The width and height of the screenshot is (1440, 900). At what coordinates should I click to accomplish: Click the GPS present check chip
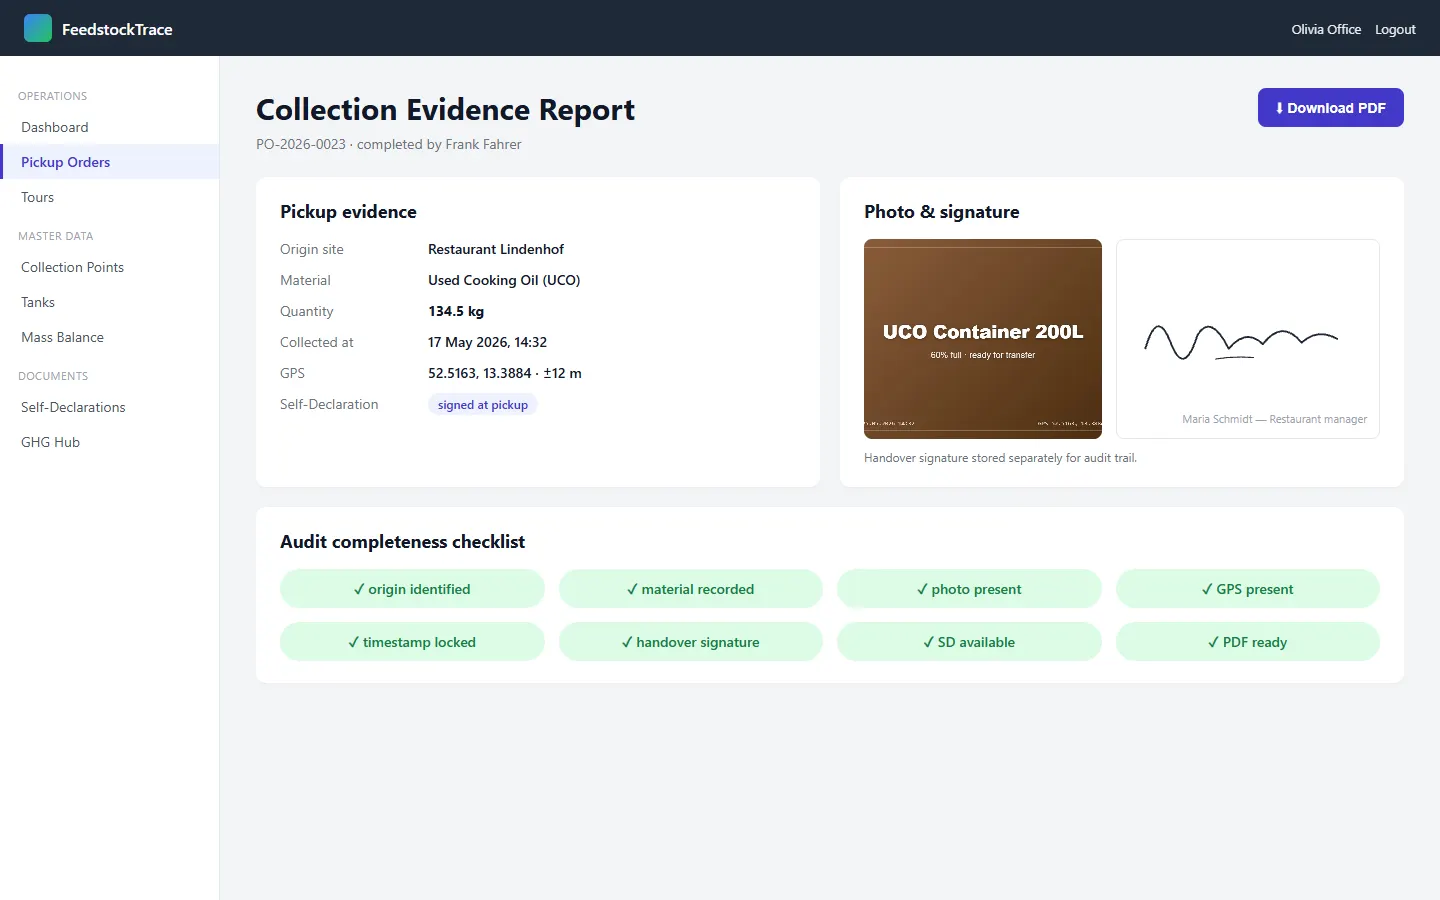(1248, 589)
